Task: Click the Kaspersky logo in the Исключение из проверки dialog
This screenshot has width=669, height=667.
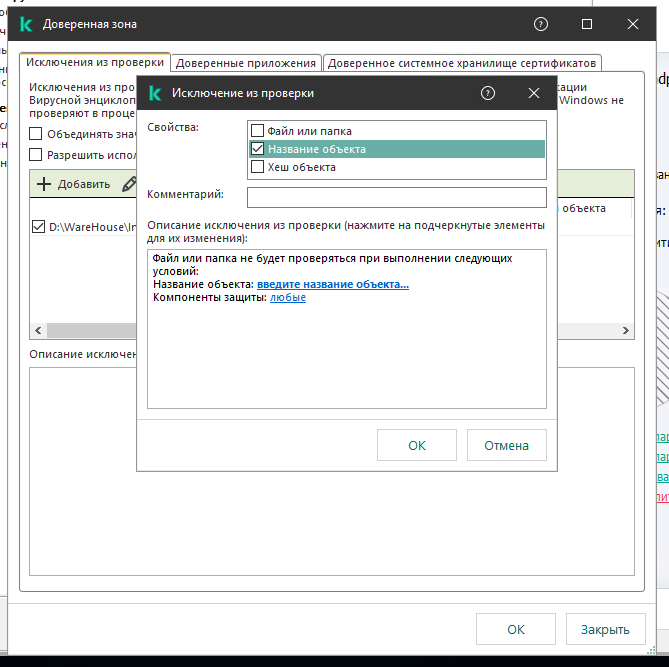Action: (x=155, y=93)
